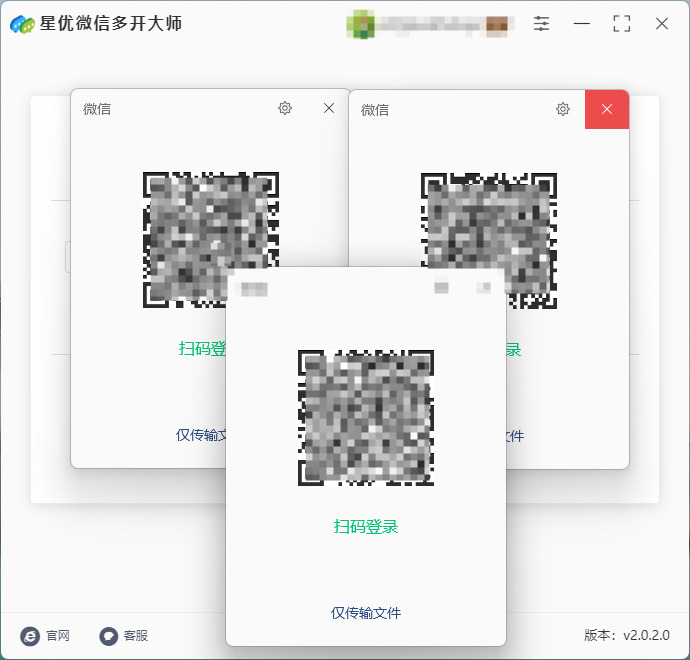The image size is (690, 660).
Task: Click 仅传输文件 in the left 微信 window
Action: pos(201,435)
